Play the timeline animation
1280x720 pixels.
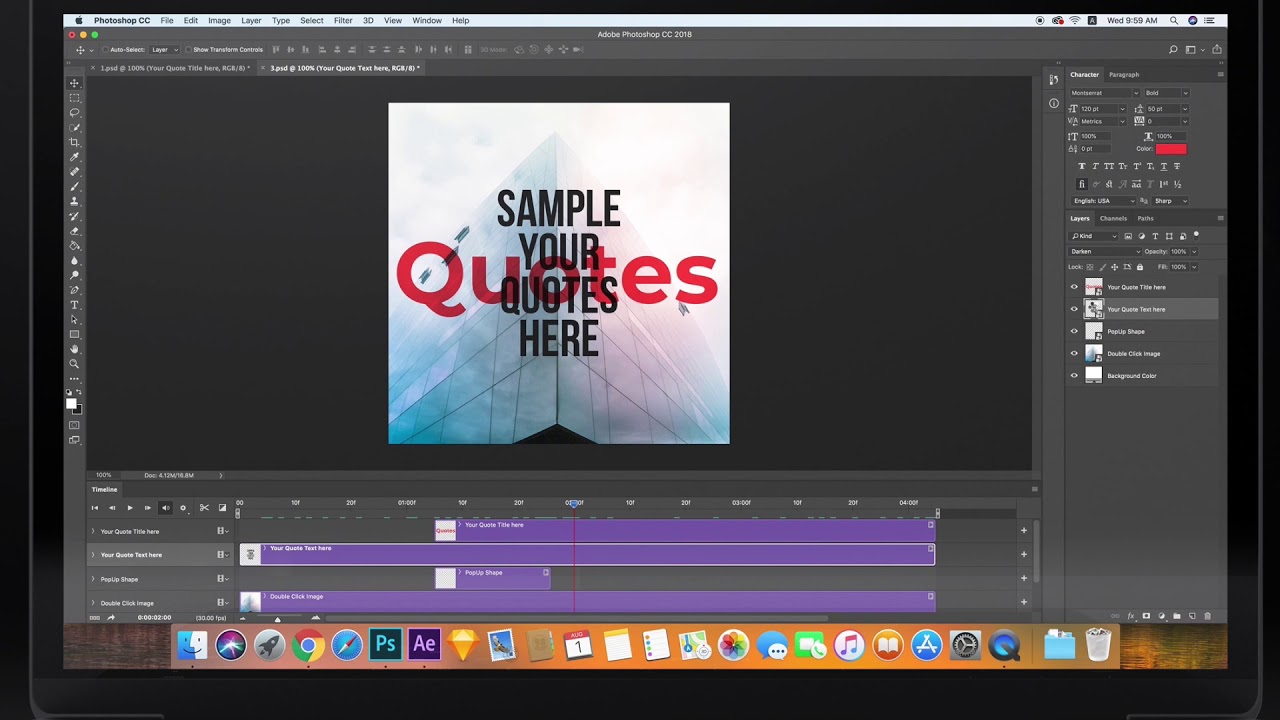click(130, 508)
